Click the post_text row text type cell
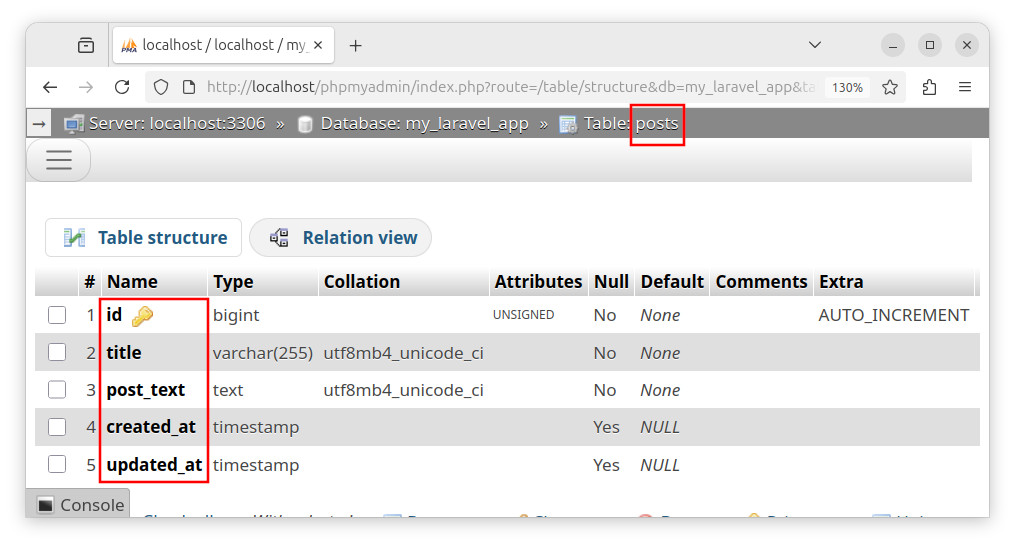1015x546 pixels. coord(228,390)
